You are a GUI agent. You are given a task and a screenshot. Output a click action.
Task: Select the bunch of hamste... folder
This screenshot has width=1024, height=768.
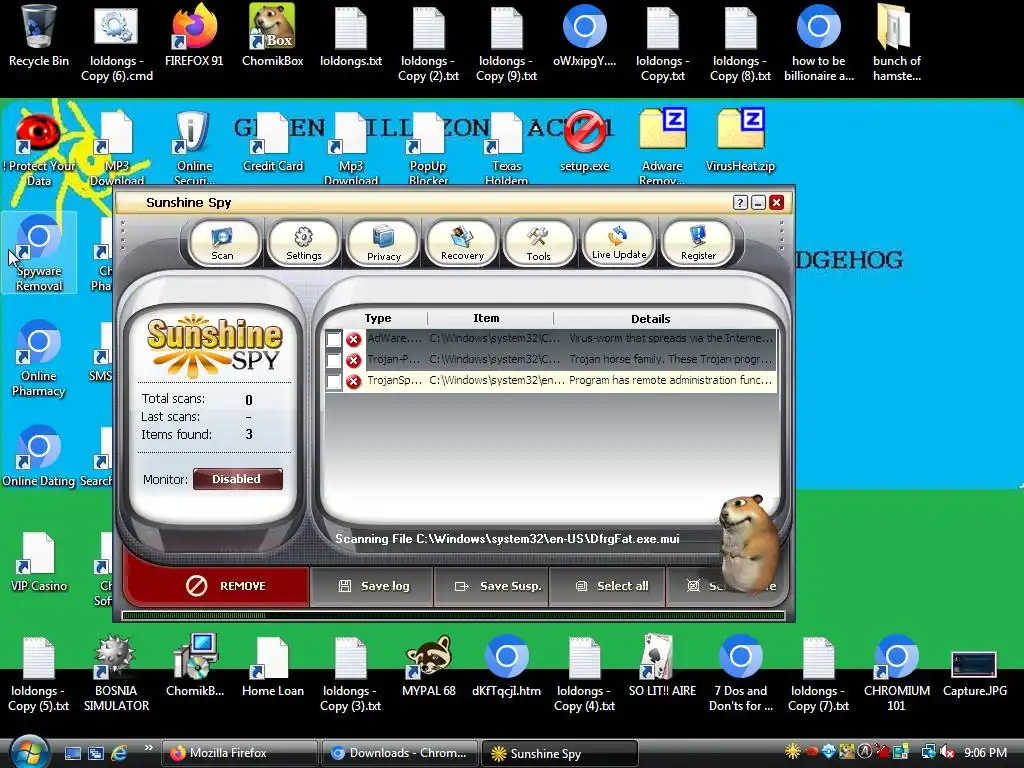click(x=897, y=42)
